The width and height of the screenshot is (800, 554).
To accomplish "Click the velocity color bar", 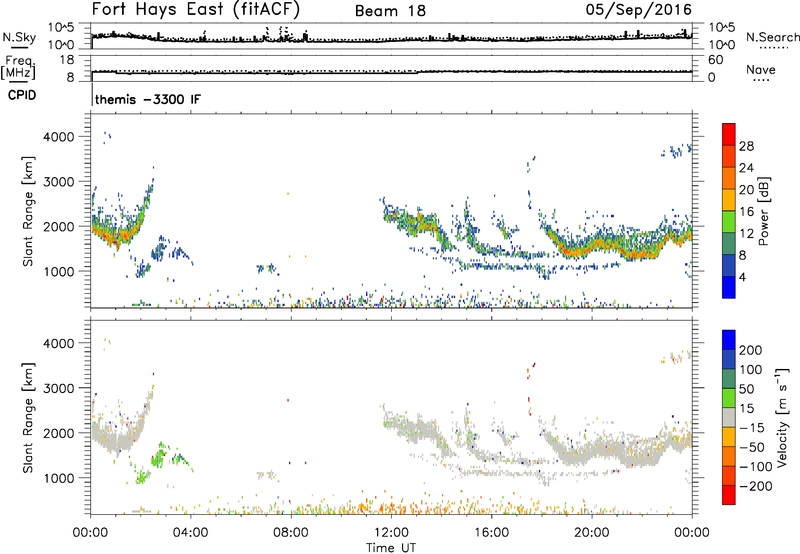I will 729,417.
